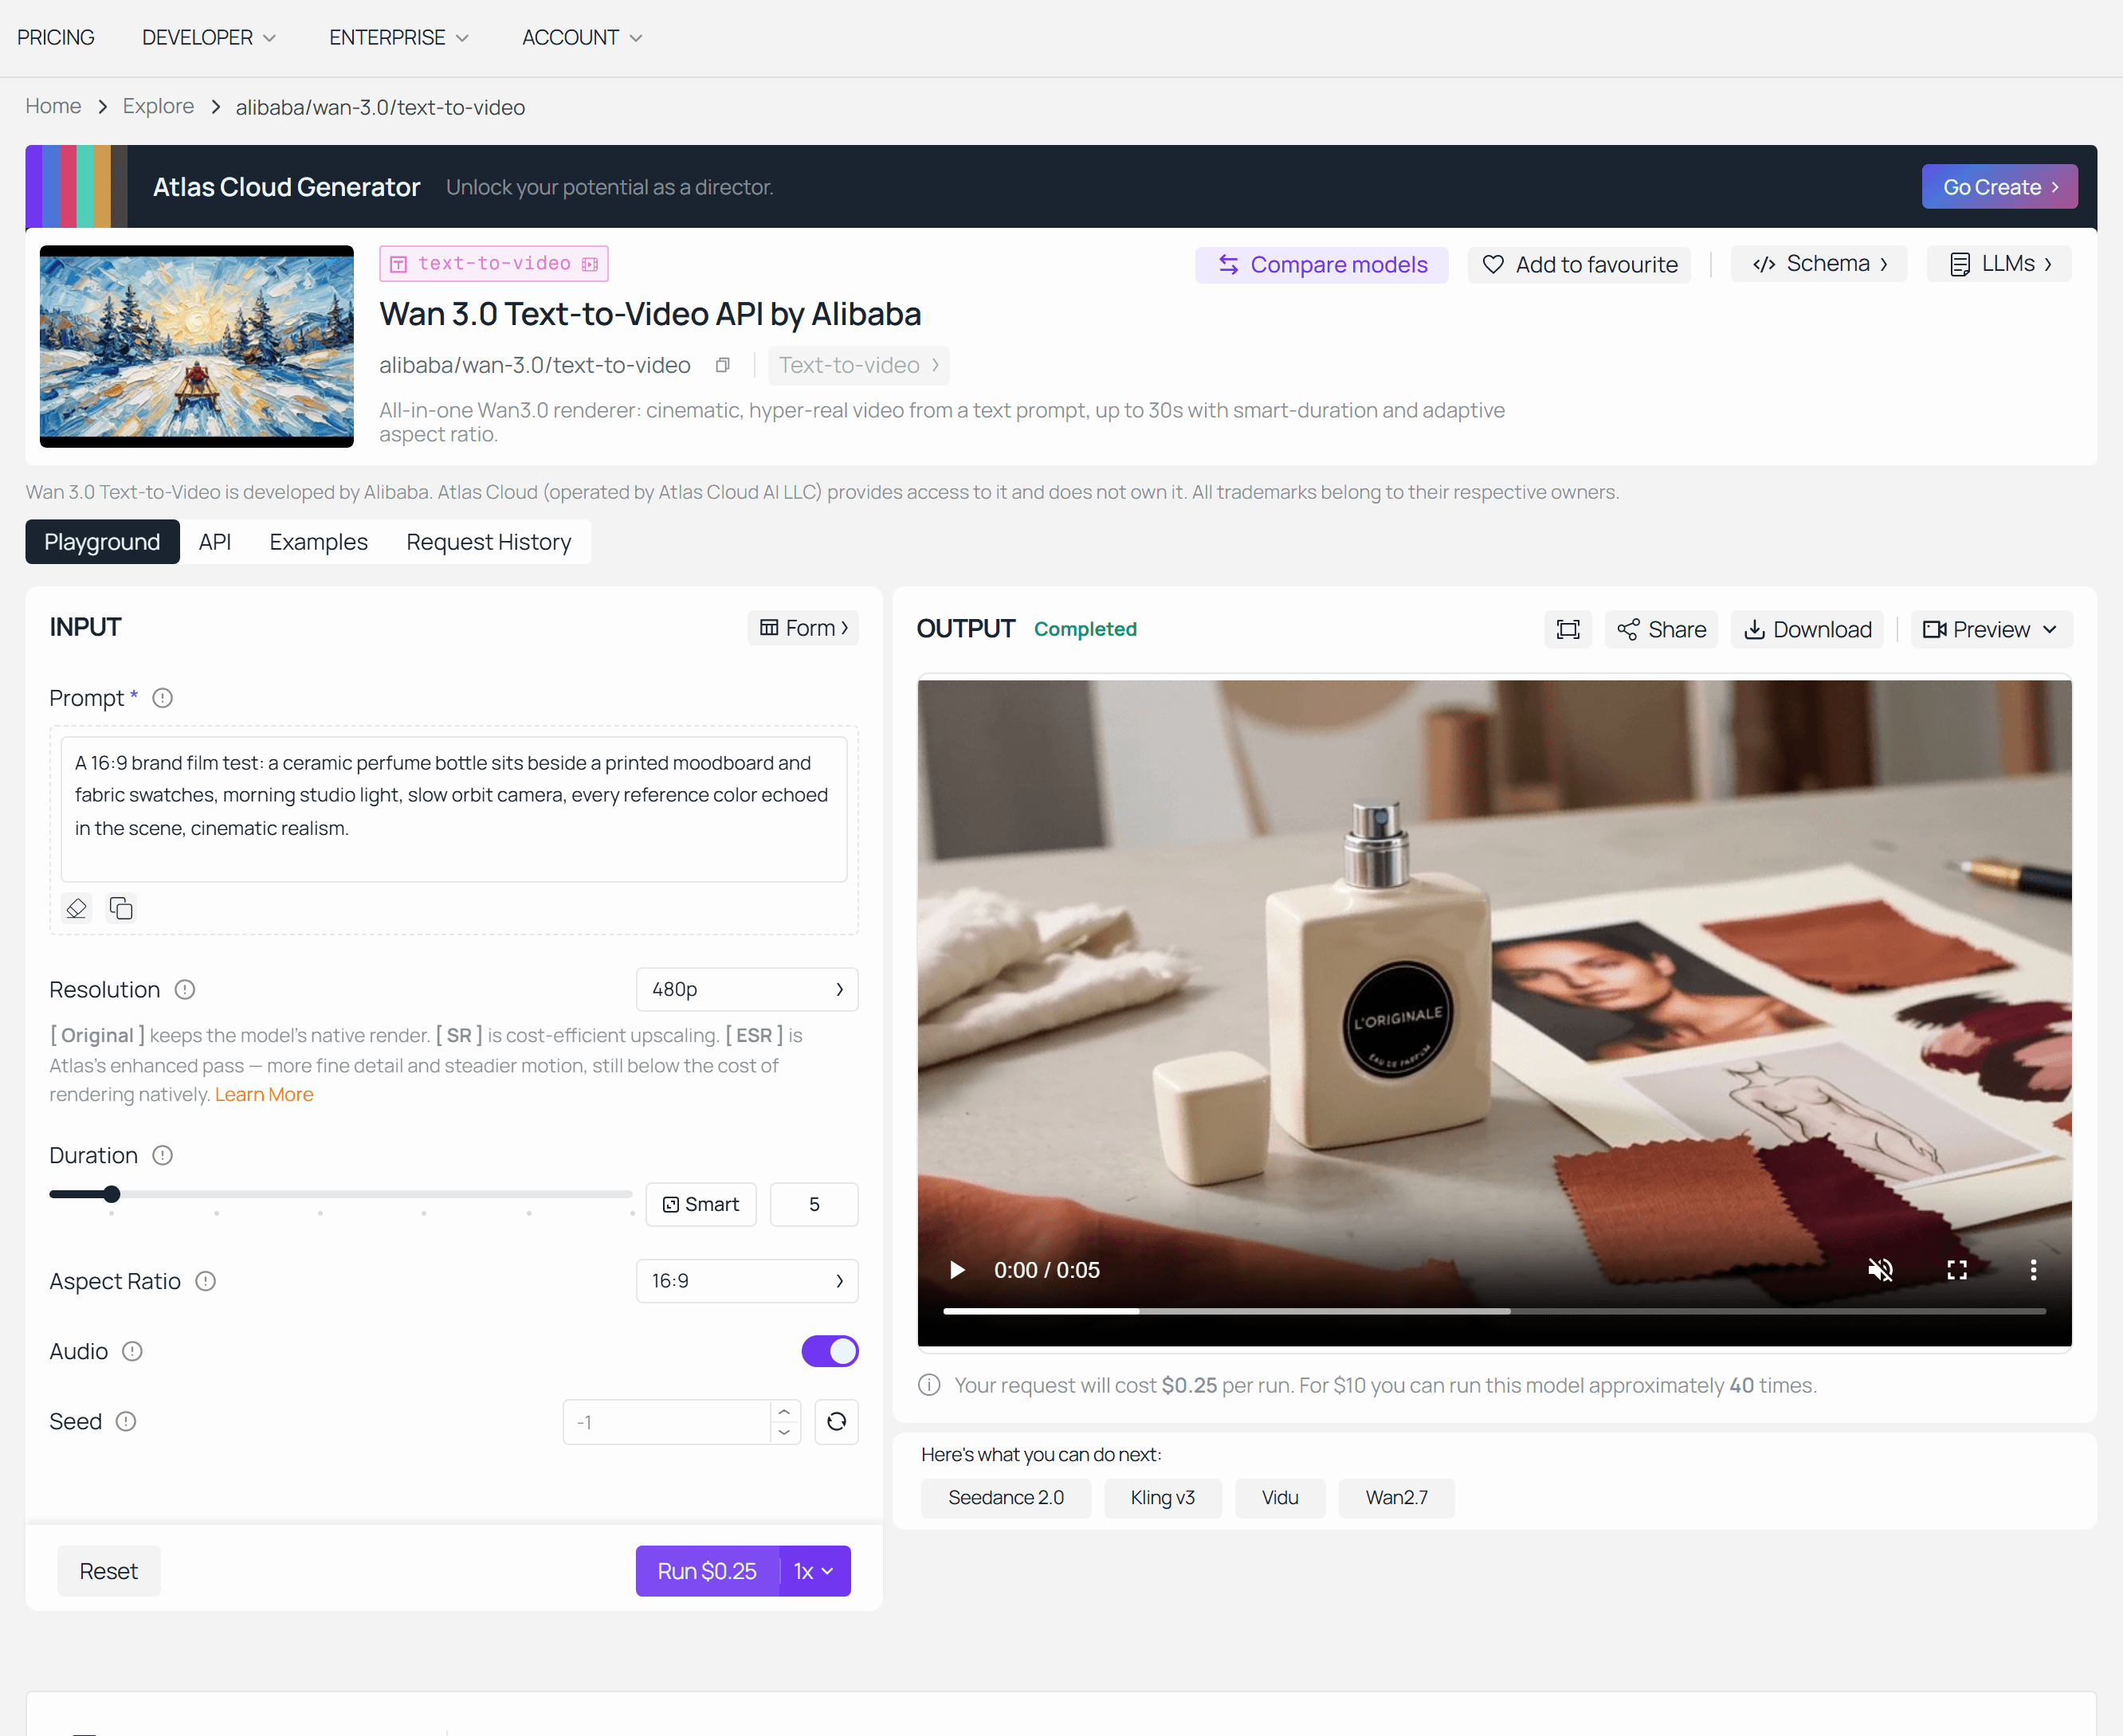This screenshot has width=2123, height=1736.
Task: Open the ENTERPRISE dropdown menu
Action: tap(399, 38)
